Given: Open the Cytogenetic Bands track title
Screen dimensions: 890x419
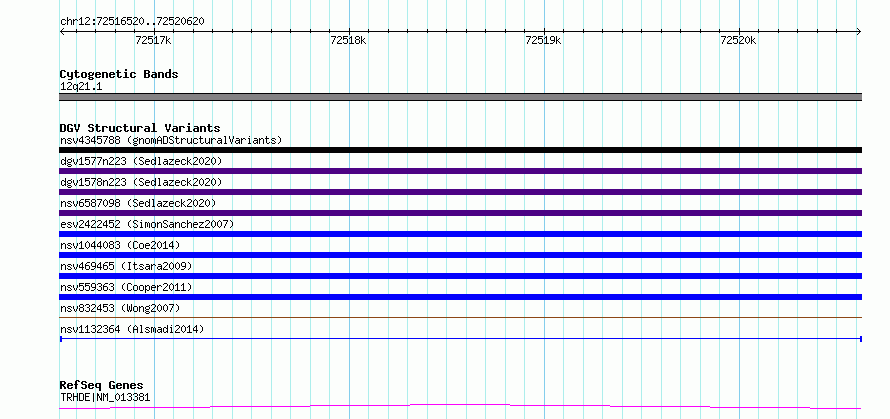Looking at the screenshot, I should [x=119, y=74].
